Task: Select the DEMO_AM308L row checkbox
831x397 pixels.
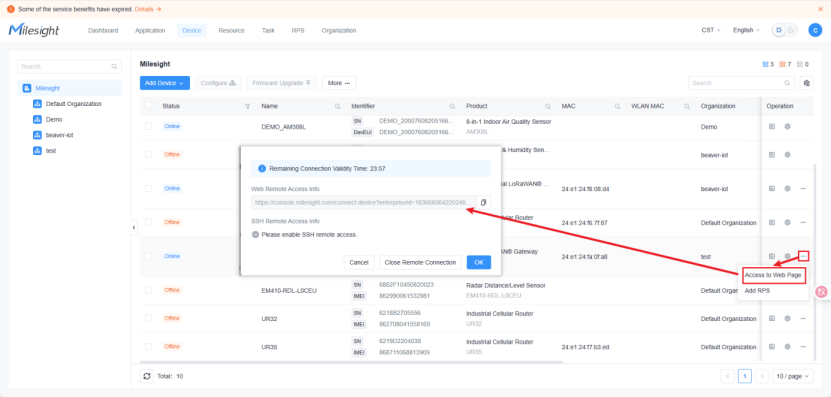Action: point(148,127)
